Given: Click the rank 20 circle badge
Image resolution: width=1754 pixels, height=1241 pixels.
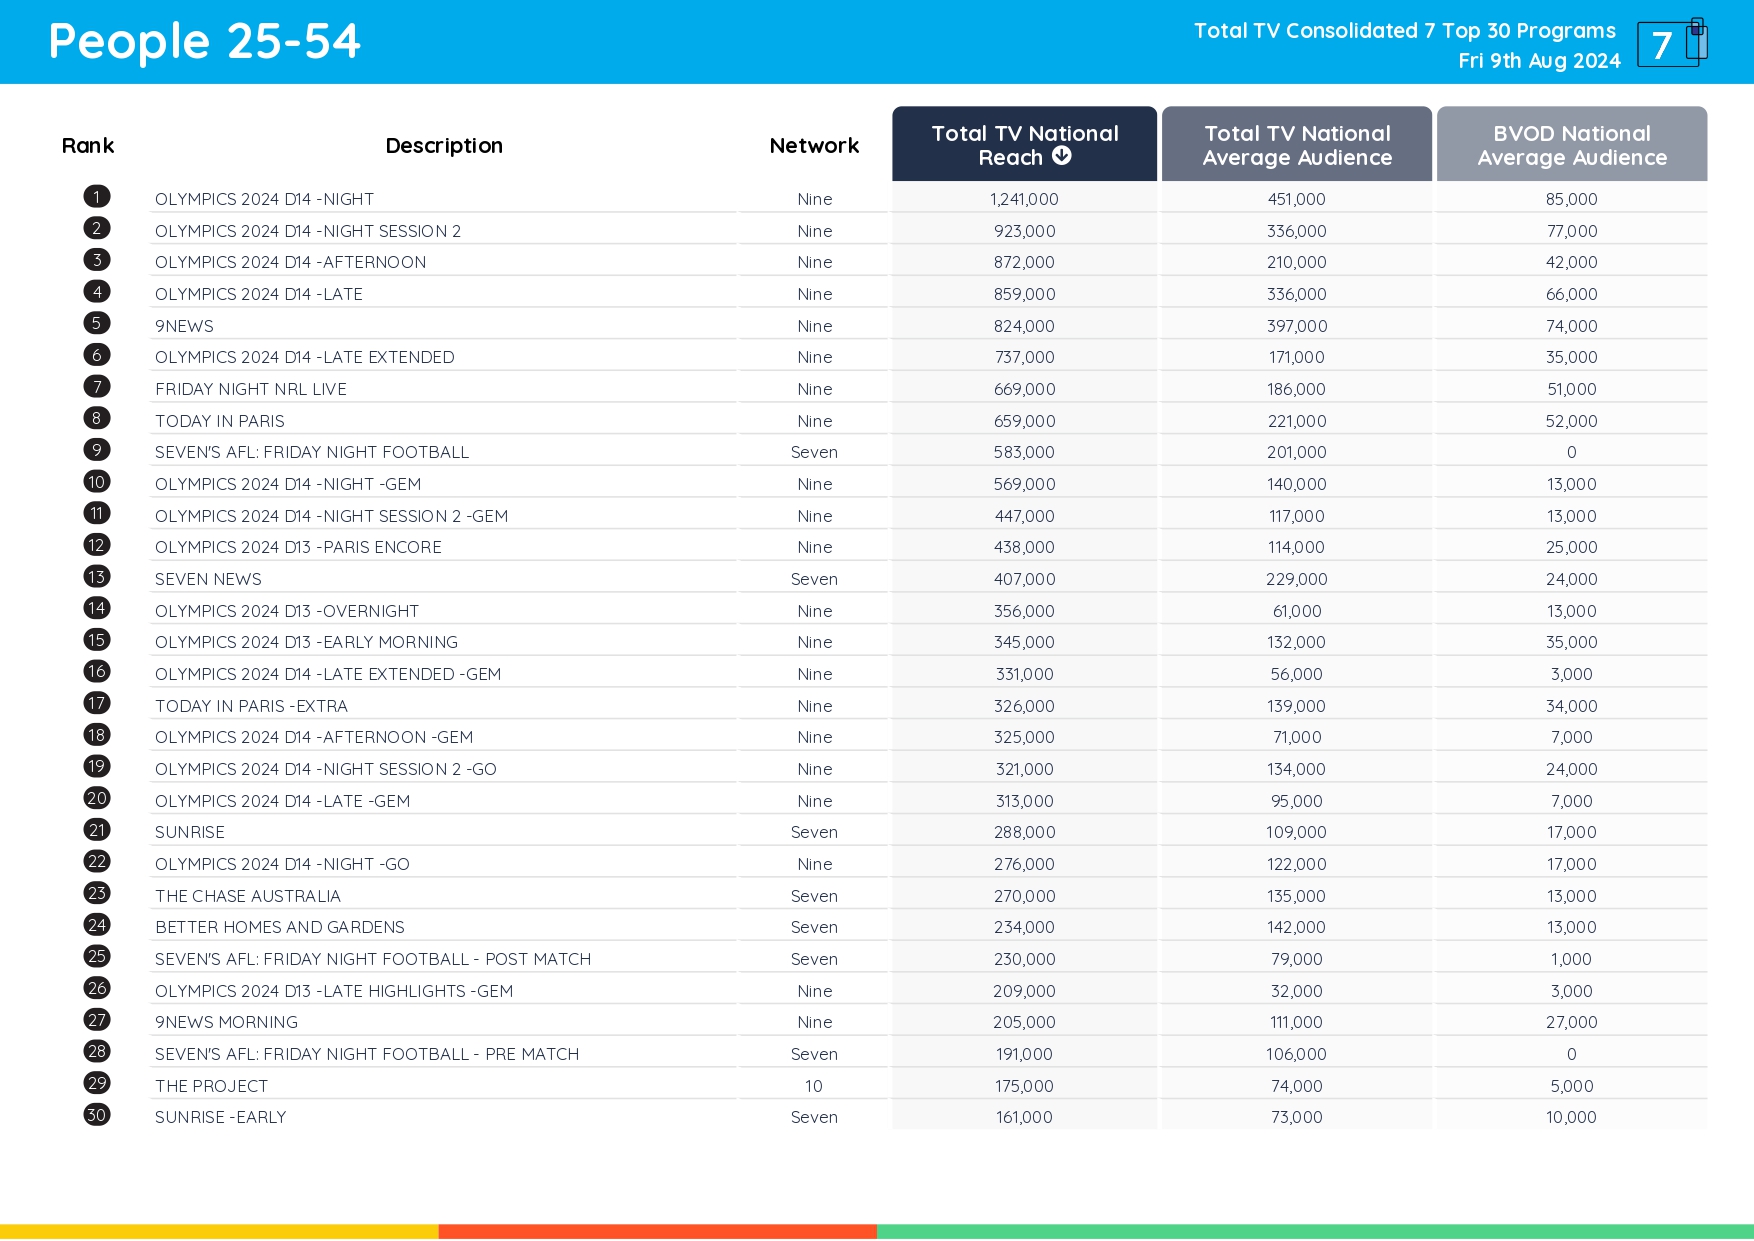Looking at the screenshot, I should click(96, 799).
